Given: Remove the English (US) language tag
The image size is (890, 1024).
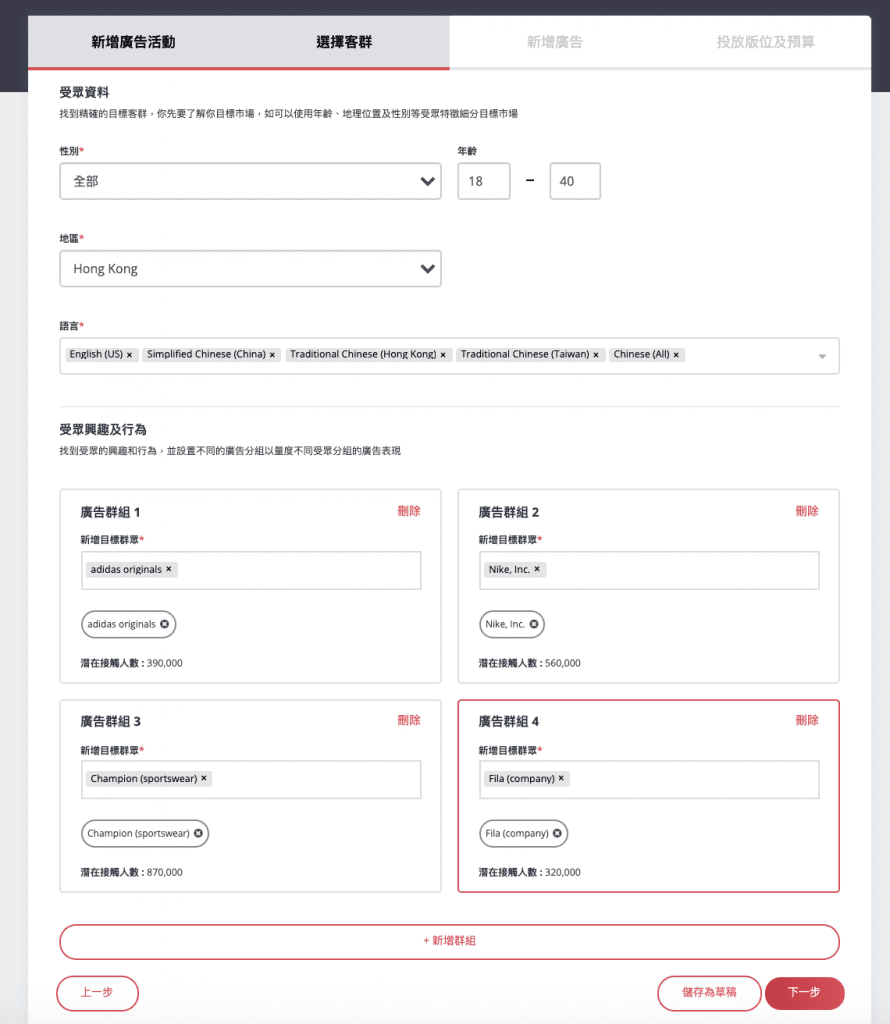Looking at the screenshot, I should click(x=129, y=355).
